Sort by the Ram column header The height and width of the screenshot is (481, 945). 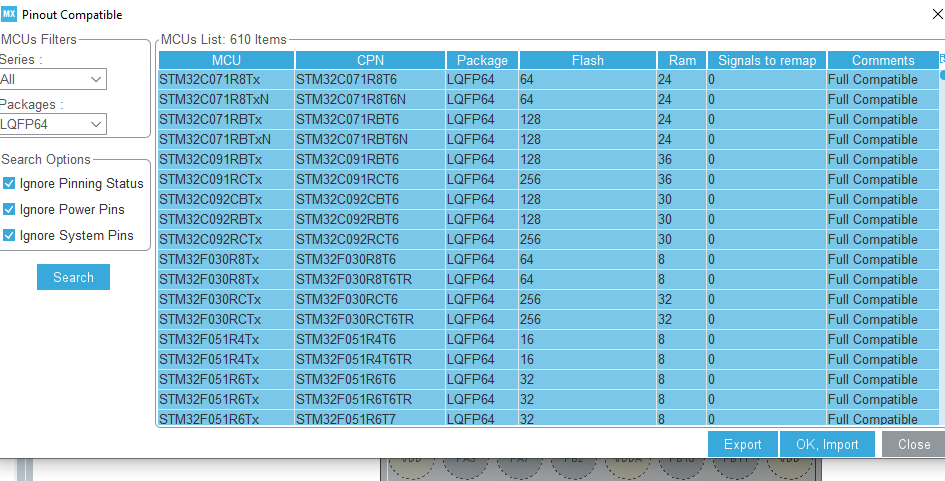(x=682, y=60)
